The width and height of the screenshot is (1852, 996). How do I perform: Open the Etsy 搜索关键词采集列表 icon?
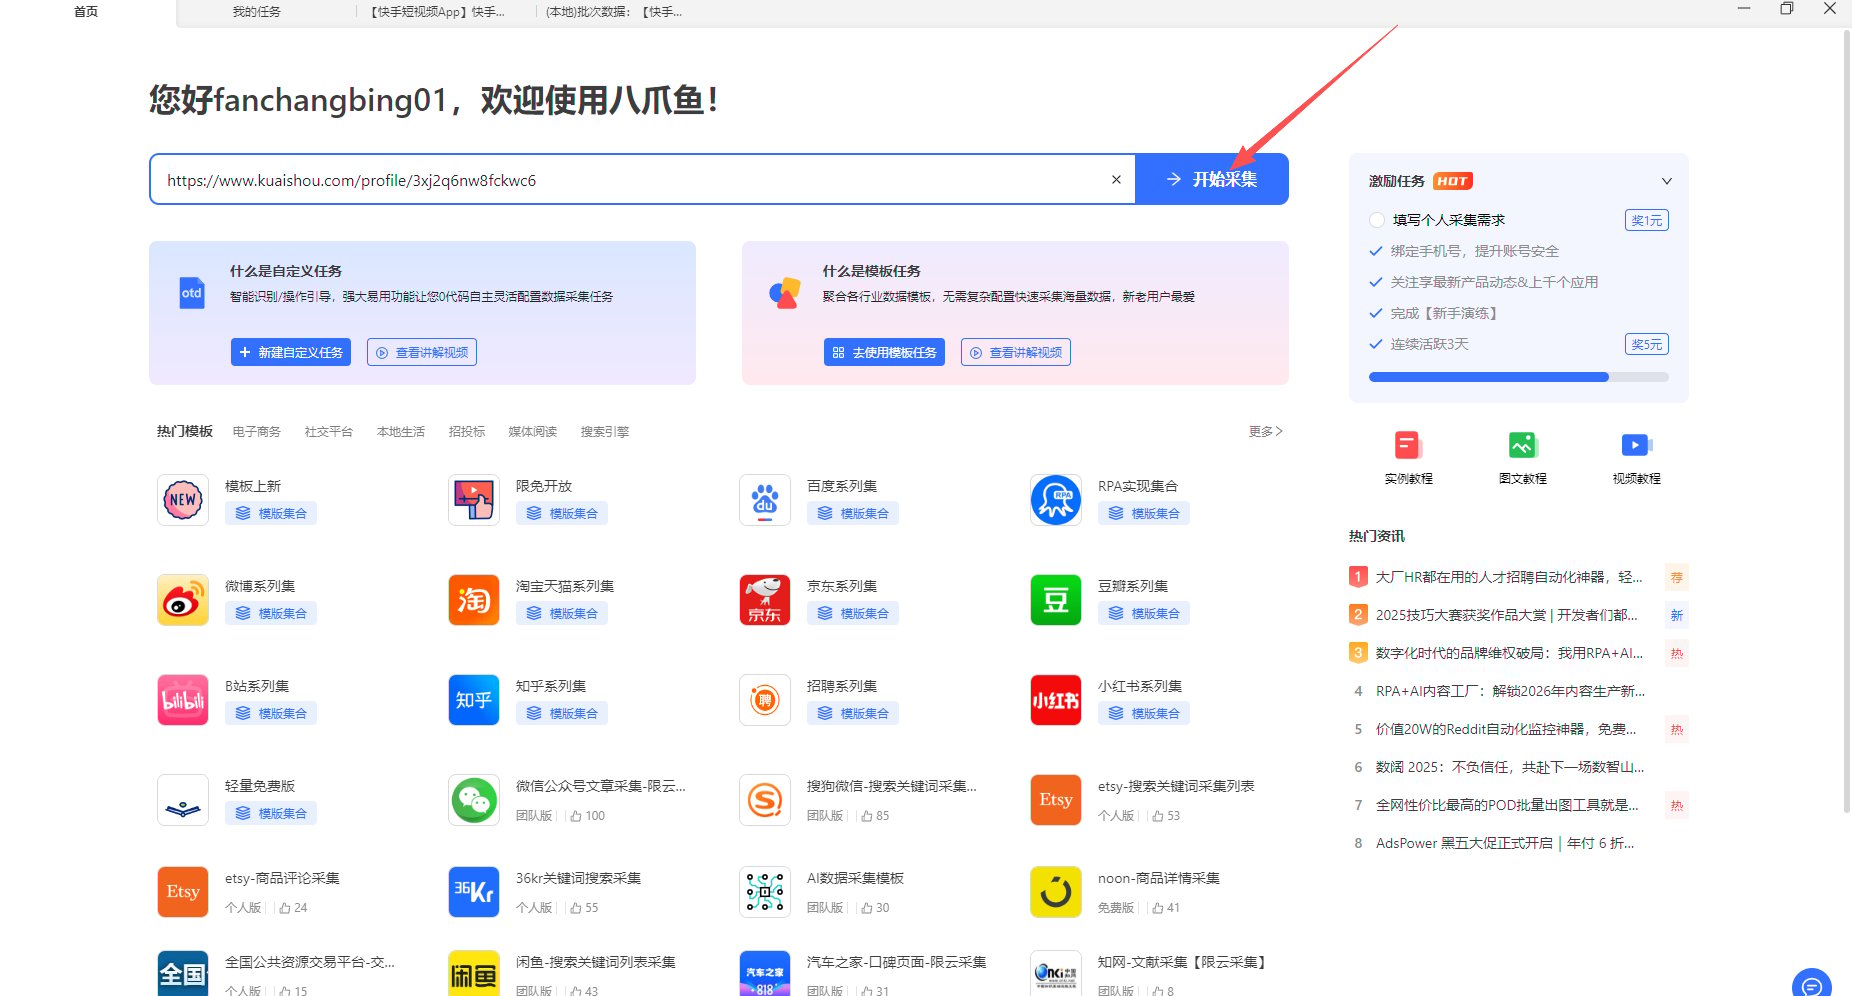coord(1056,800)
